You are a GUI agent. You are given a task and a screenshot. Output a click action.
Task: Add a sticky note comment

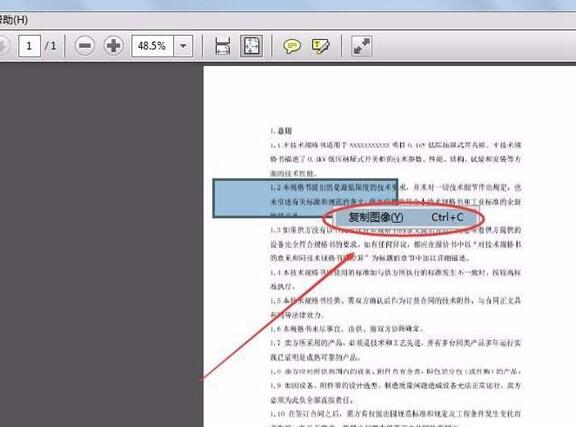(292, 46)
